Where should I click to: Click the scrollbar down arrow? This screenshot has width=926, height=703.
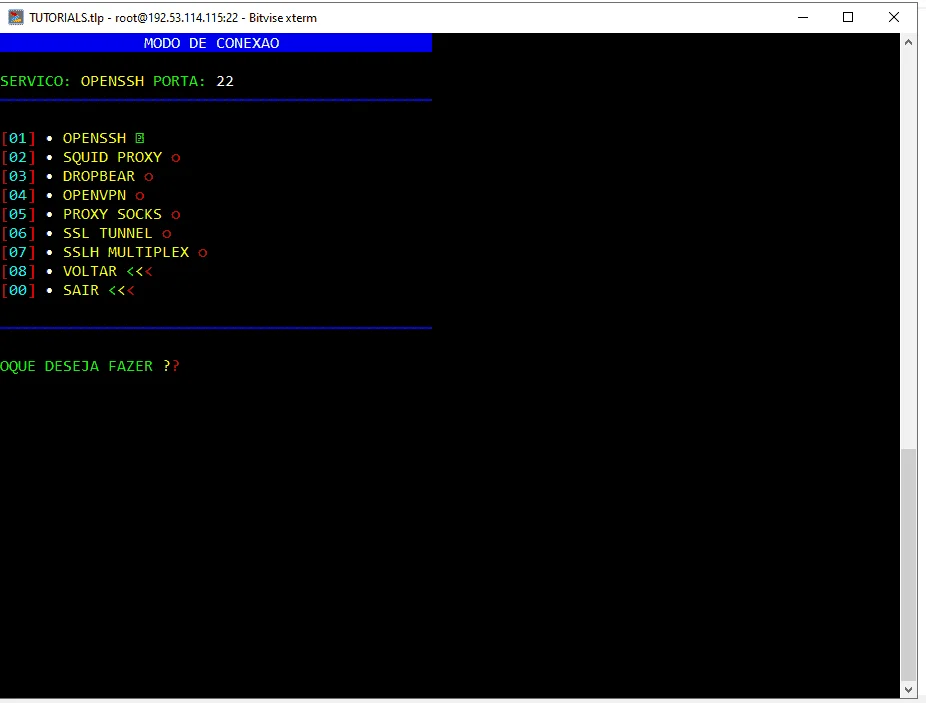tap(908, 689)
